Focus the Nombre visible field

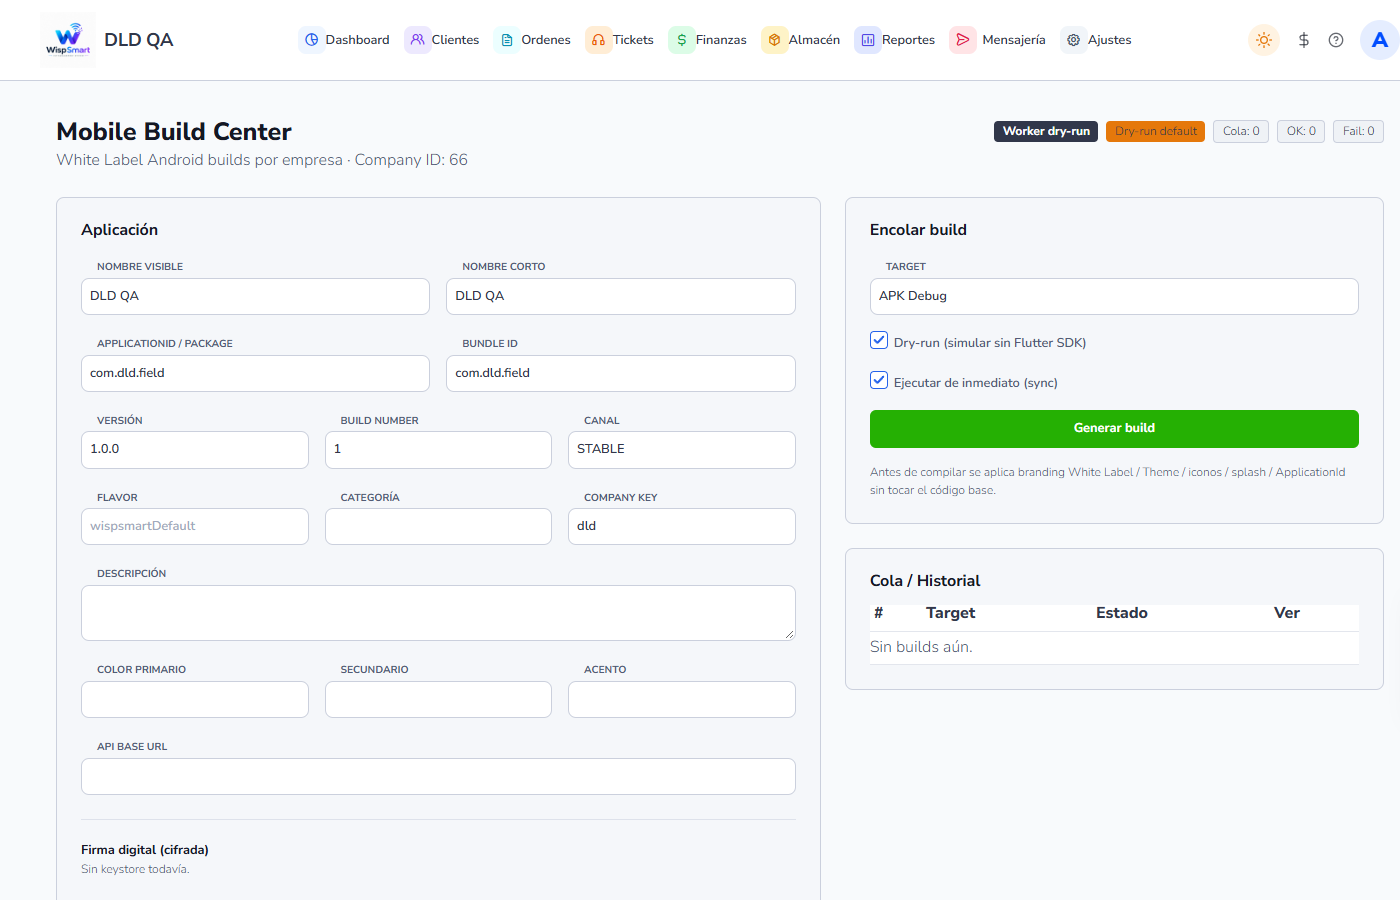(255, 296)
